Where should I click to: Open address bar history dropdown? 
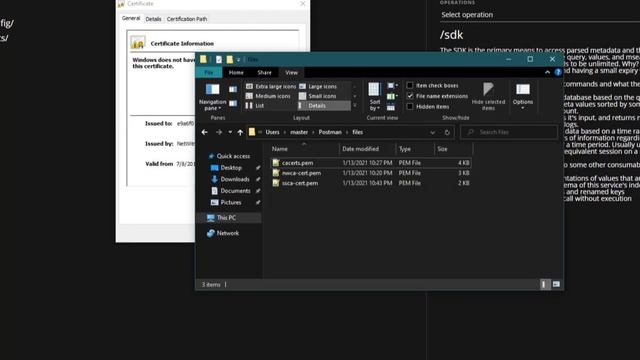(432, 132)
